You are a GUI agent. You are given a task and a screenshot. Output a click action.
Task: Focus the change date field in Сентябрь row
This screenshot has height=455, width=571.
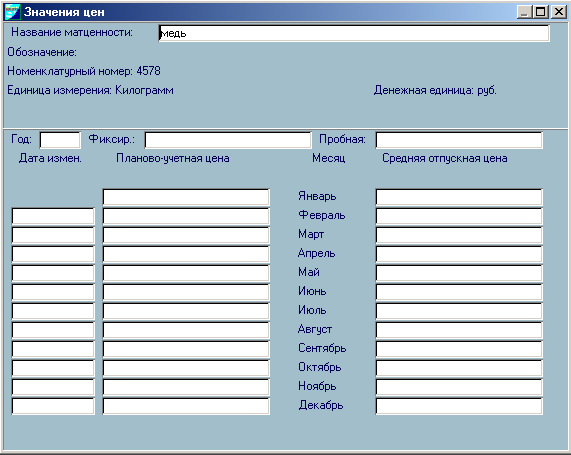pos(53,349)
